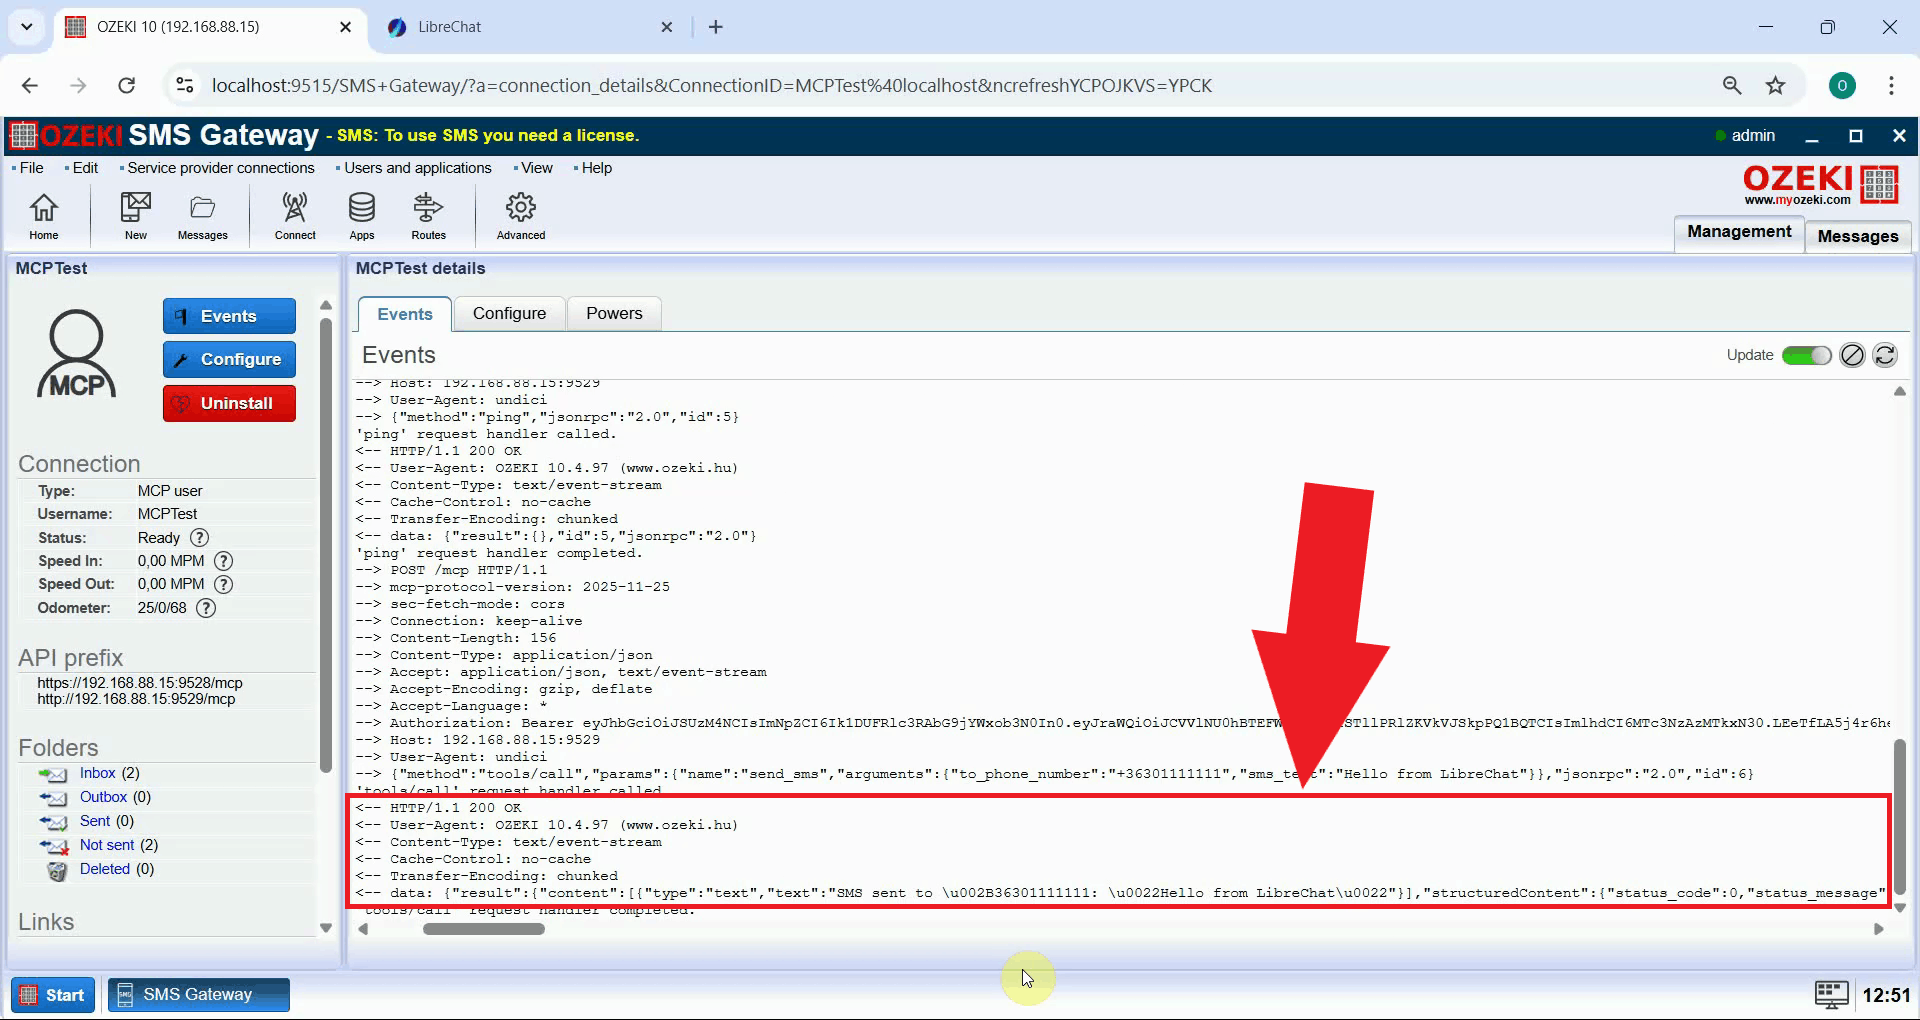The height and width of the screenshot is (1020, 1920).
Task: Open the Chrome three-dot menu
Action: click(1891, 85)
